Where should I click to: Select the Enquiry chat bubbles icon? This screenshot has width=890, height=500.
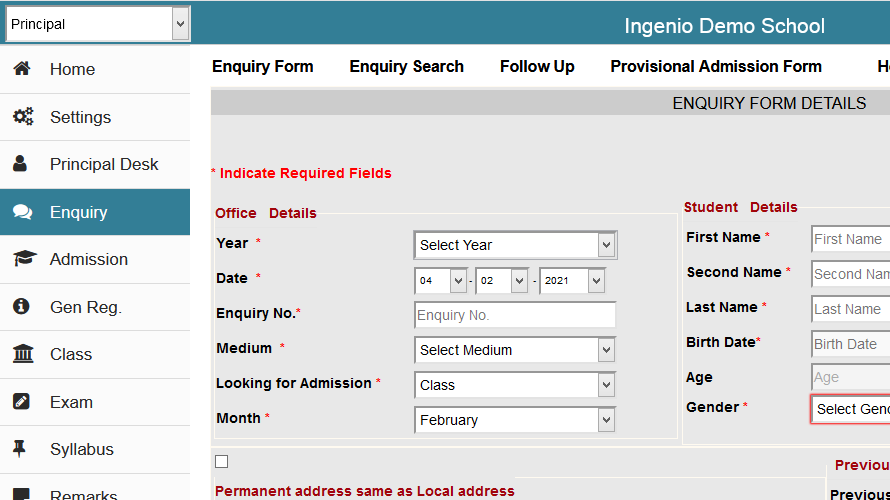(22, 212)
